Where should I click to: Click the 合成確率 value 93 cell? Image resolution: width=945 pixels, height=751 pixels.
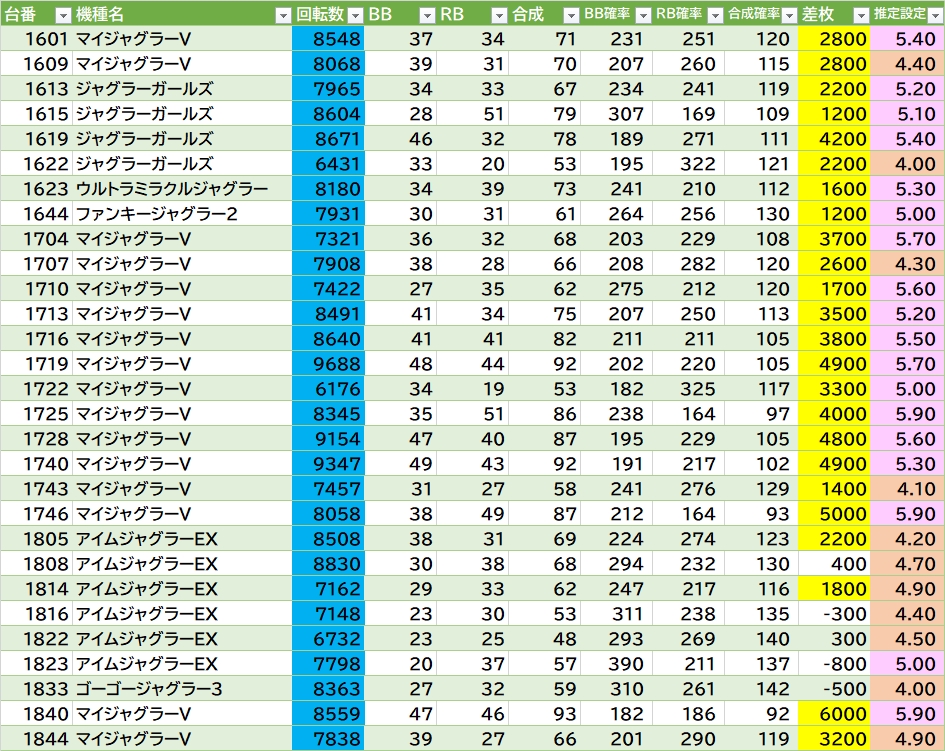tap(761, 514)
